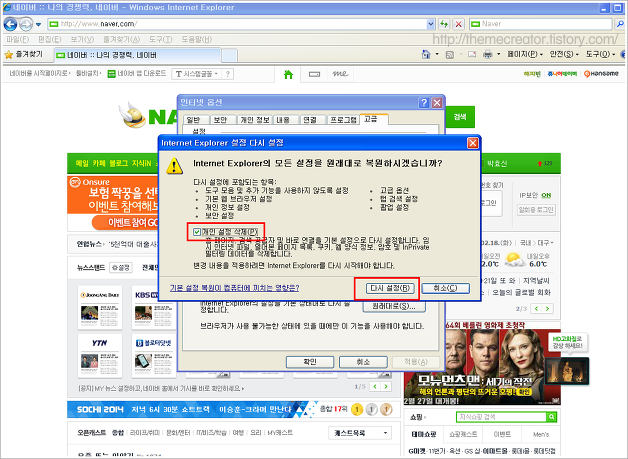This screenshot has width=628, height=459.
Task: Click the Naver search box in toolbar
Action: point(541,24)
